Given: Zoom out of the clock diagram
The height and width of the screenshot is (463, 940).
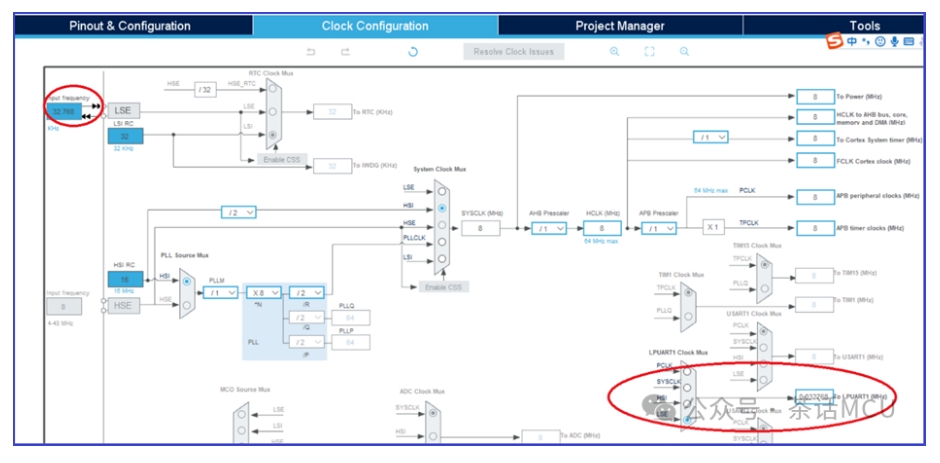Looking at the screenshot, I should [685, 51].
